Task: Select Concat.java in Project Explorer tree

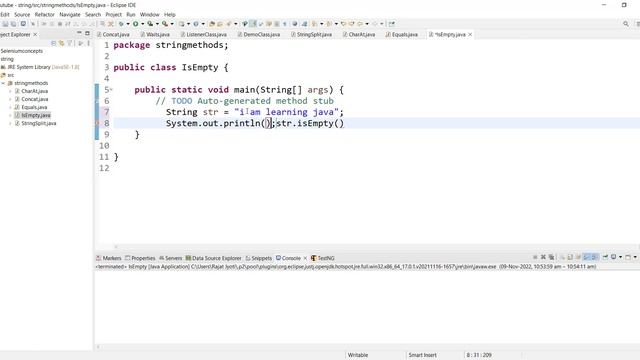Action: [35, 99]
